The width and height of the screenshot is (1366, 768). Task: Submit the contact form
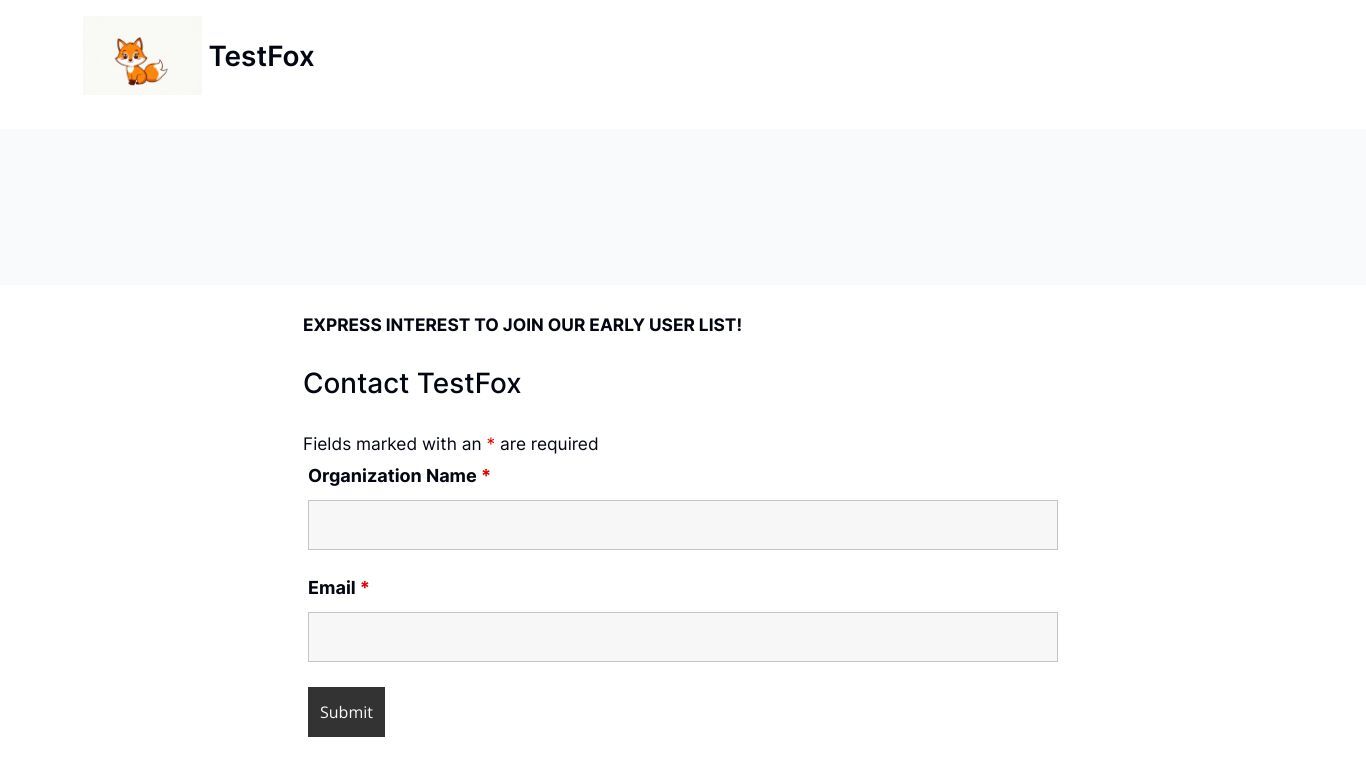point(346,712)
